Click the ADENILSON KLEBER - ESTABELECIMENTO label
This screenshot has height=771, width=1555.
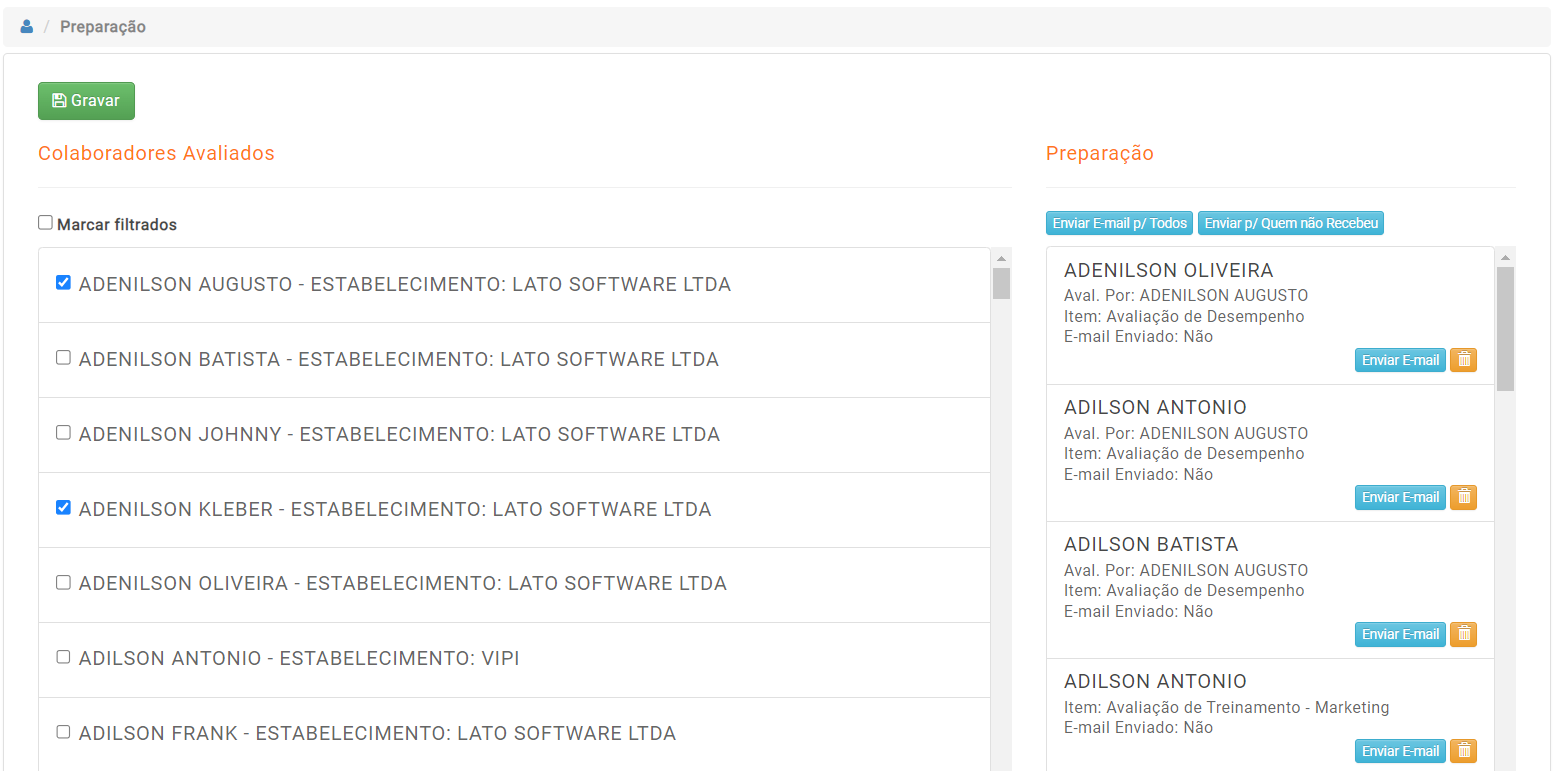[x=395, y=510]
